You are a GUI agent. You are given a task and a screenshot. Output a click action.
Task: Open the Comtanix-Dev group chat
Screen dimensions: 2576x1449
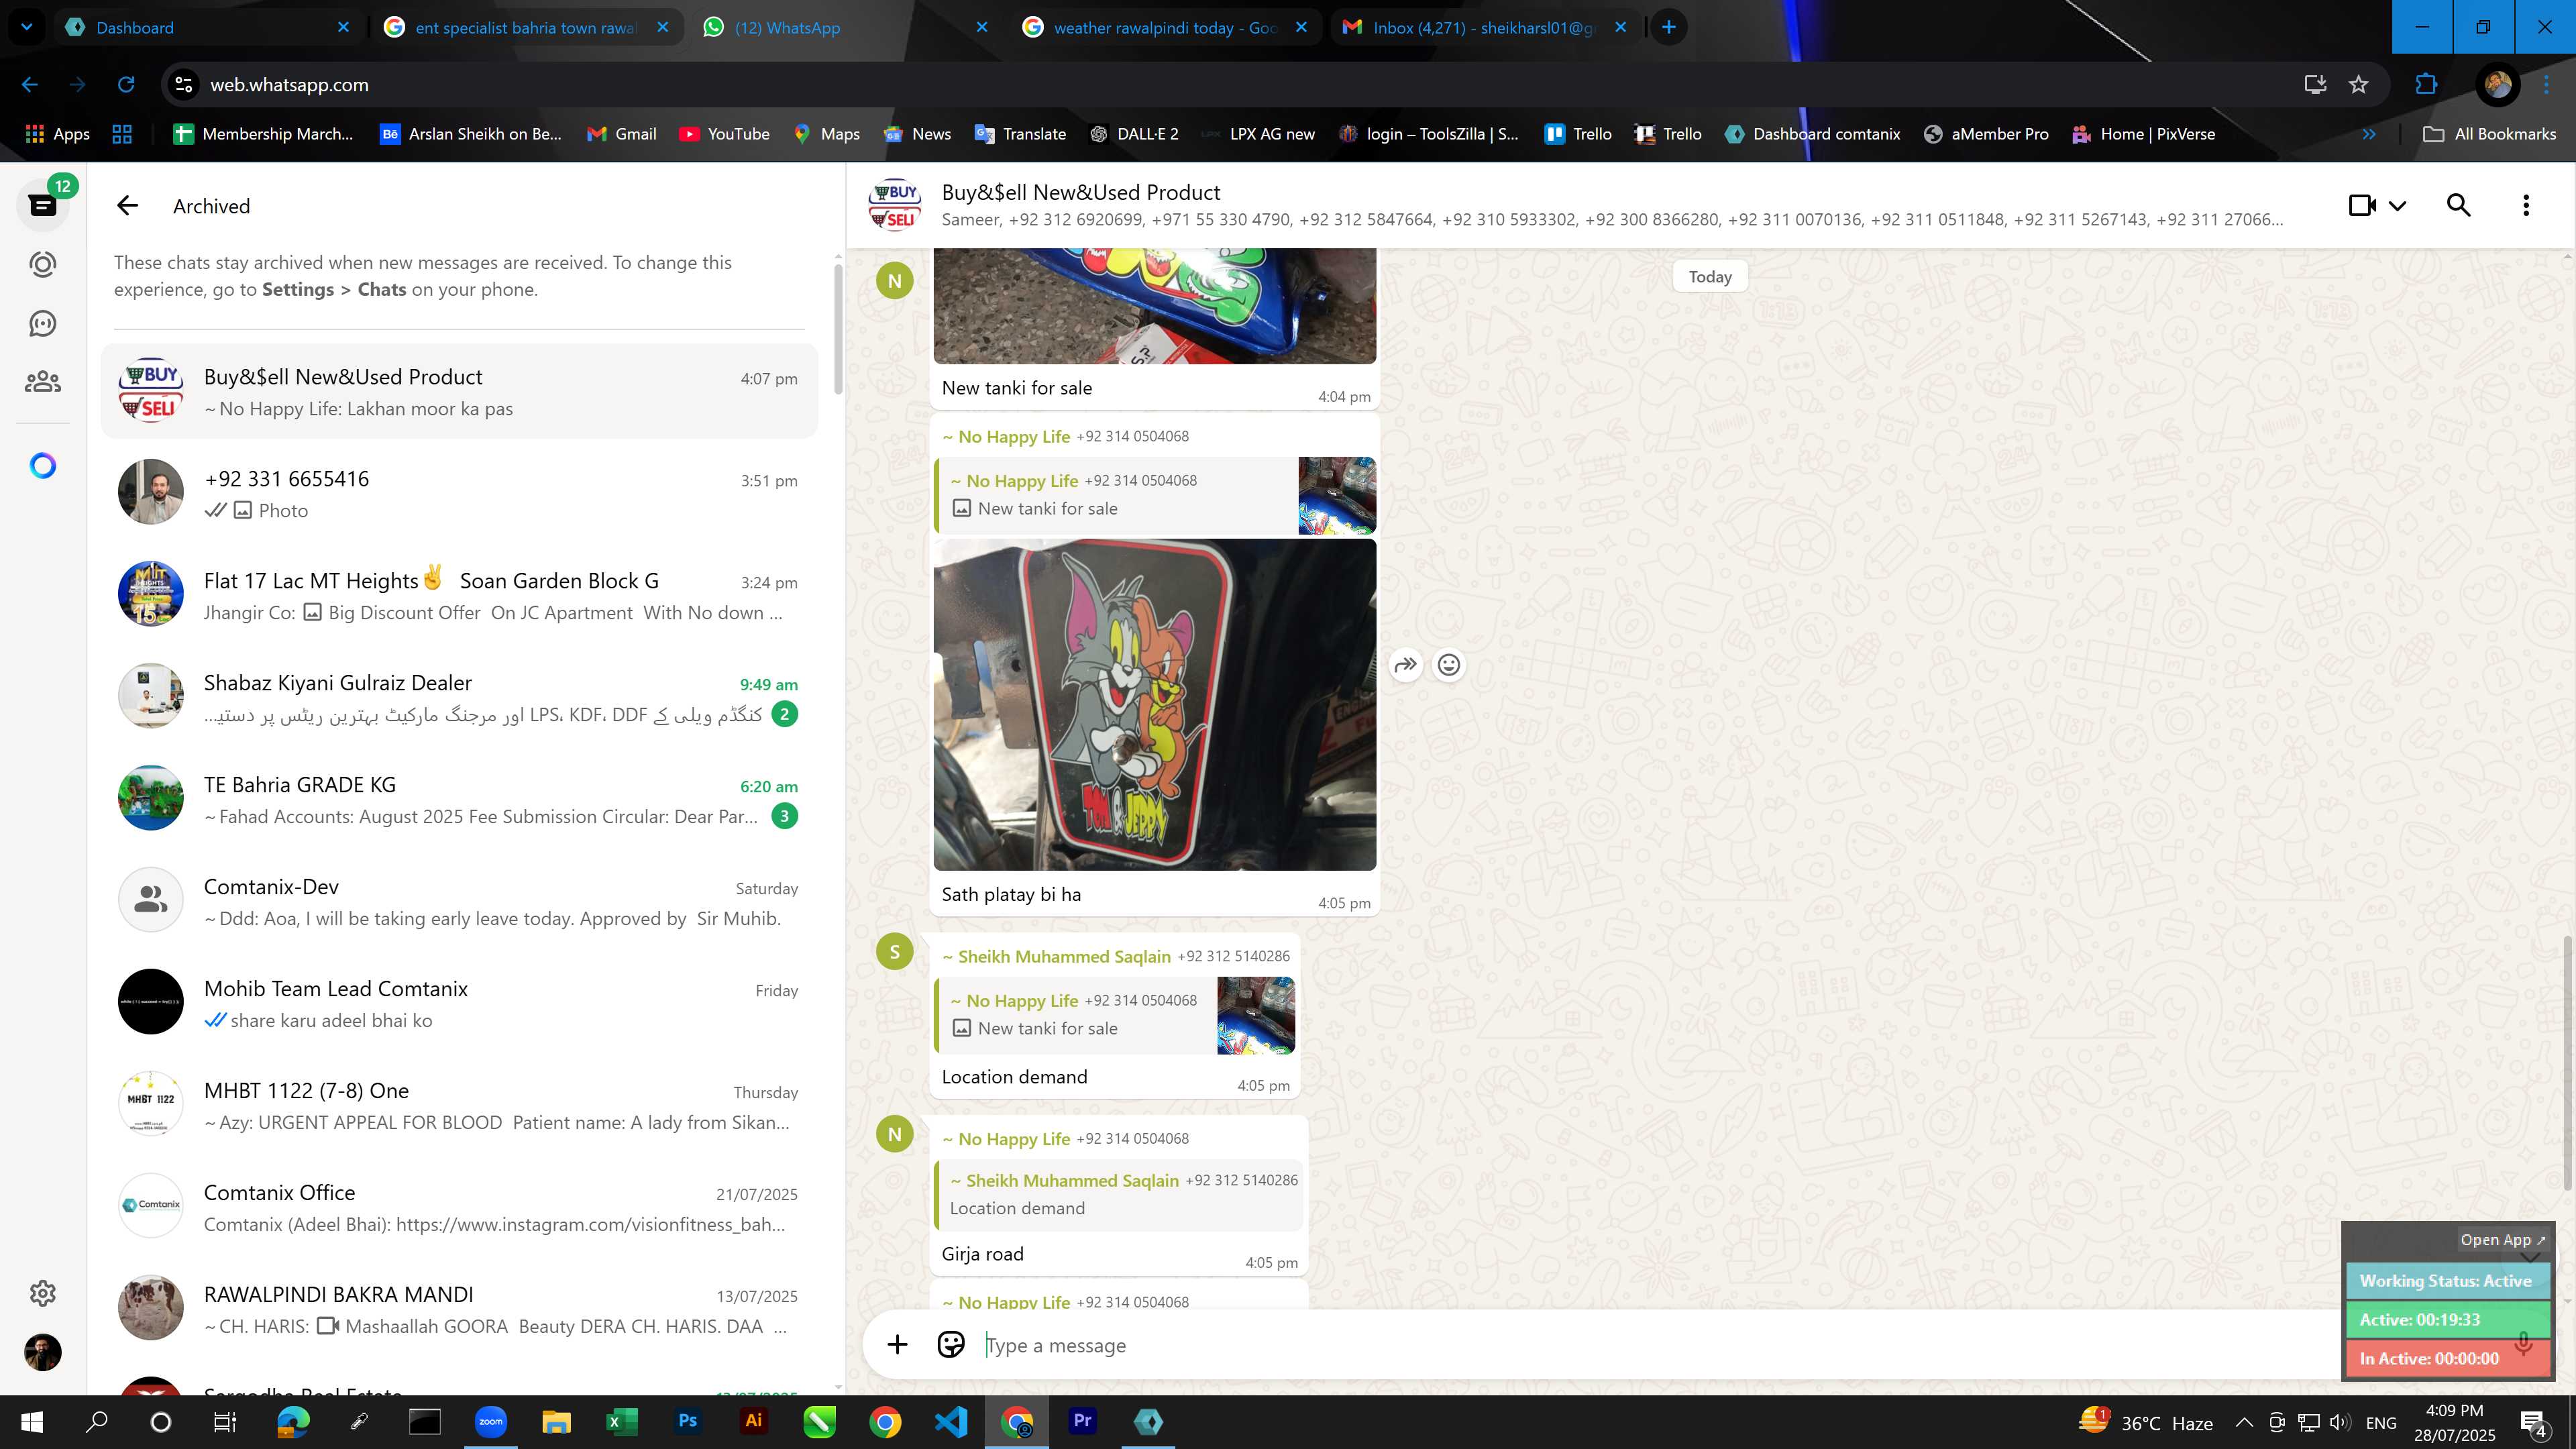pos(459,901)
